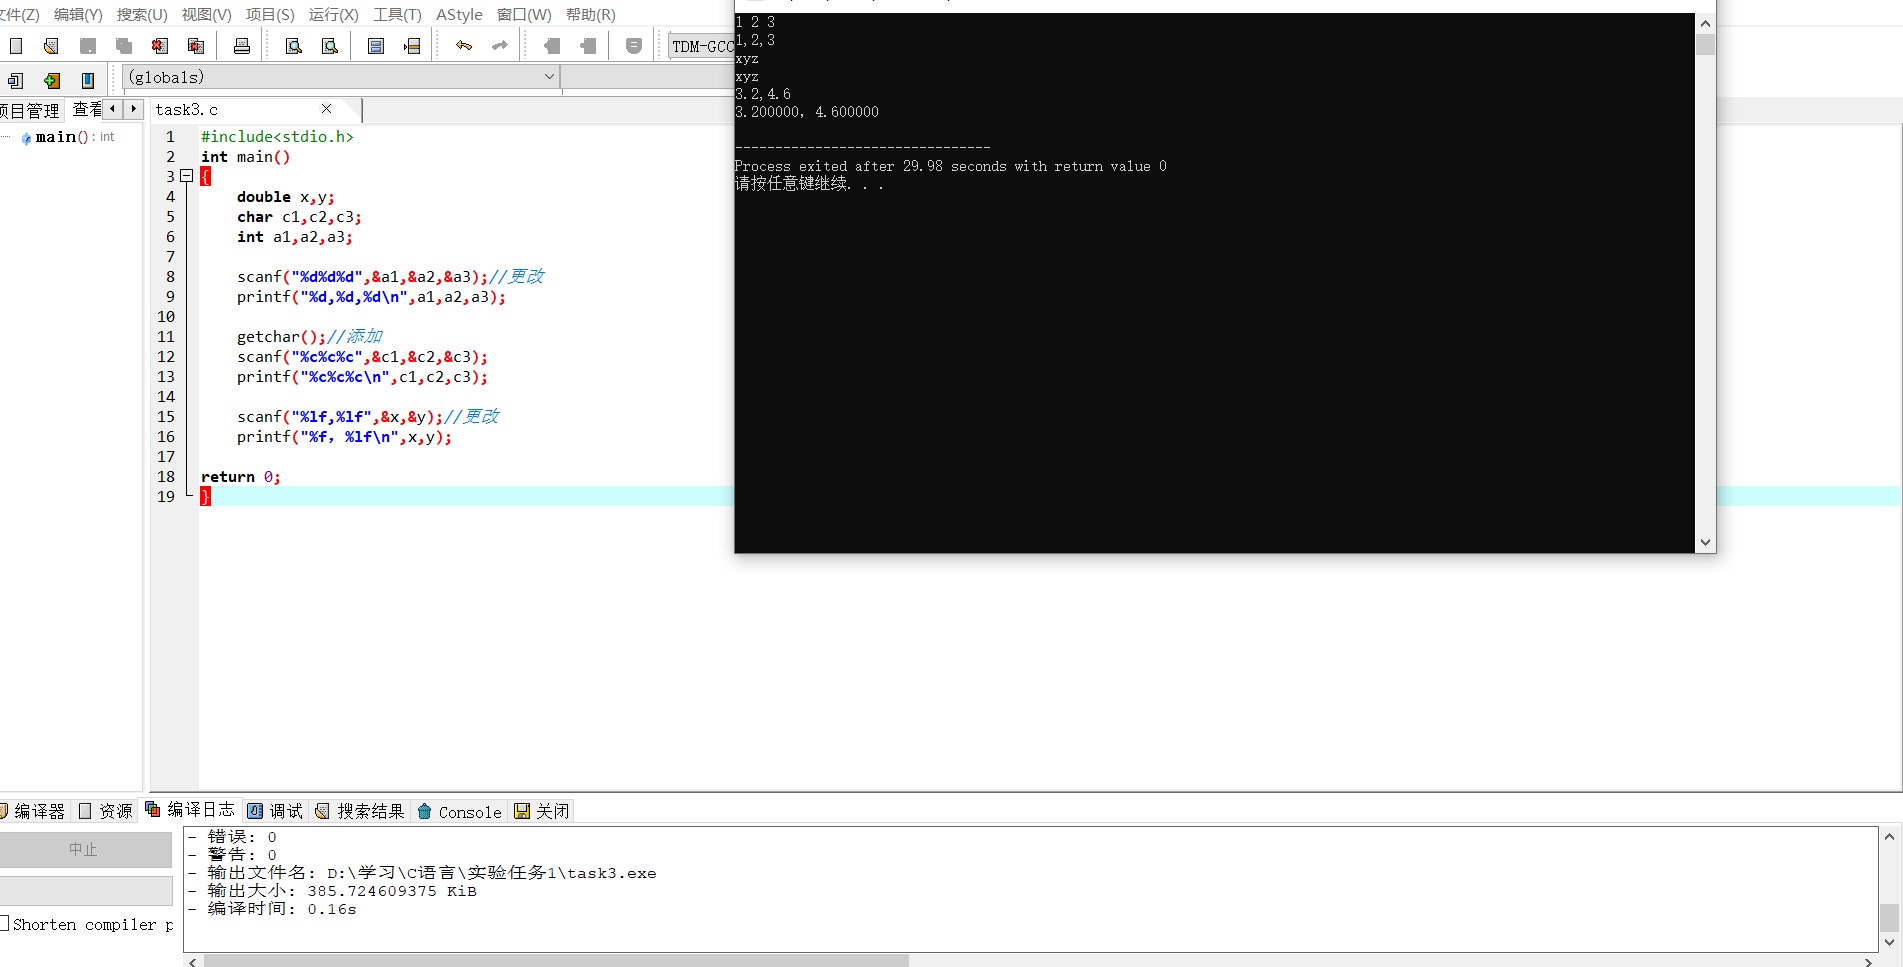1903x967 pixels.
Task: Switch to the 搜索结果 bottom tab
Action: pos(360,811)
